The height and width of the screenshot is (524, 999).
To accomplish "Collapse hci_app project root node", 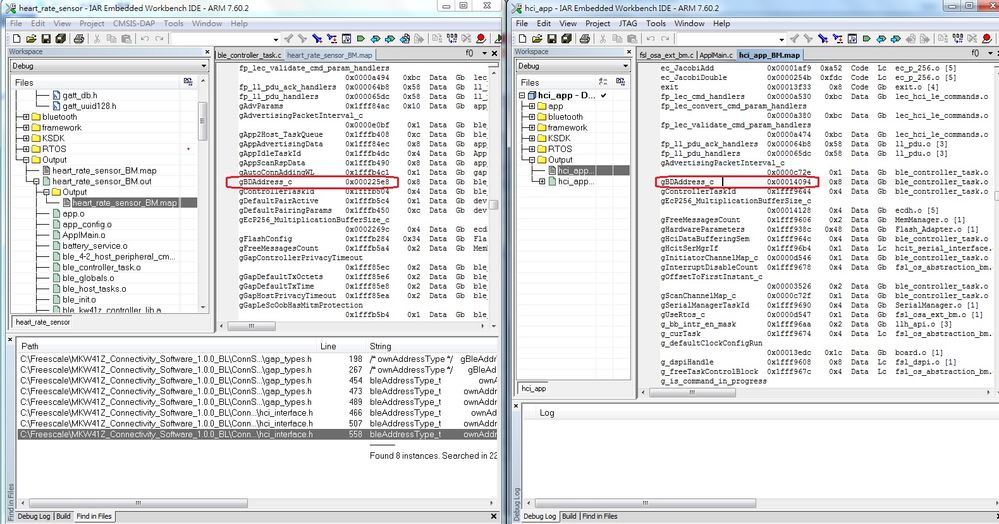I will tap(522, 96).
